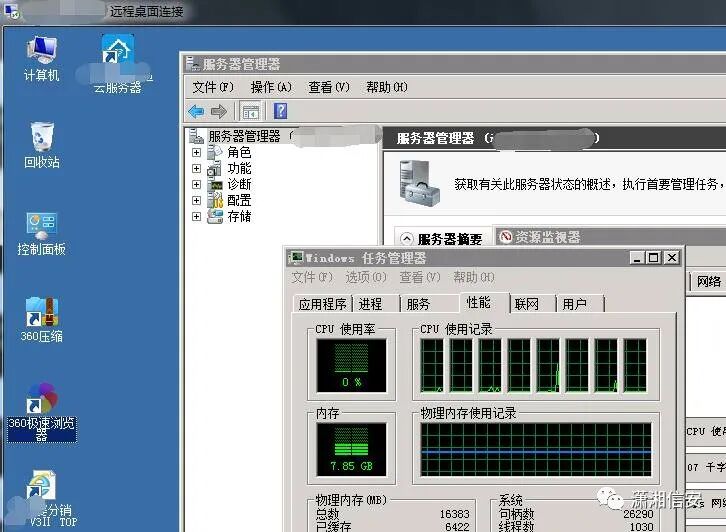Open the 云服务器 desktop shortcut
726x532 pixels.
tap(118, 64)
